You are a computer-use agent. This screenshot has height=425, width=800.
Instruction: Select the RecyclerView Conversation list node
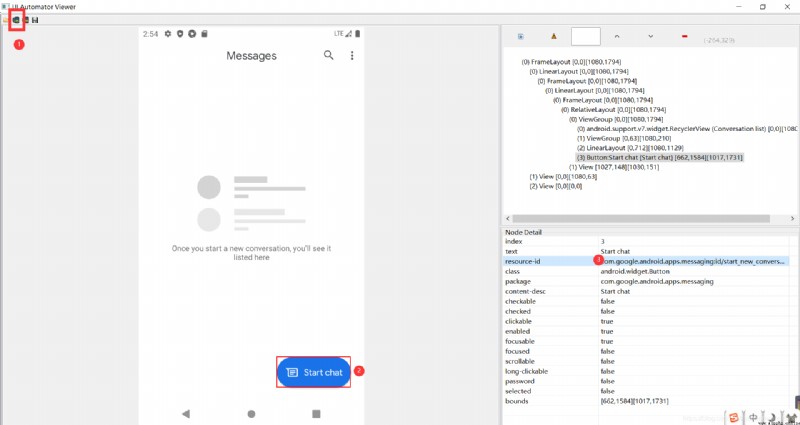coord(687,129)
